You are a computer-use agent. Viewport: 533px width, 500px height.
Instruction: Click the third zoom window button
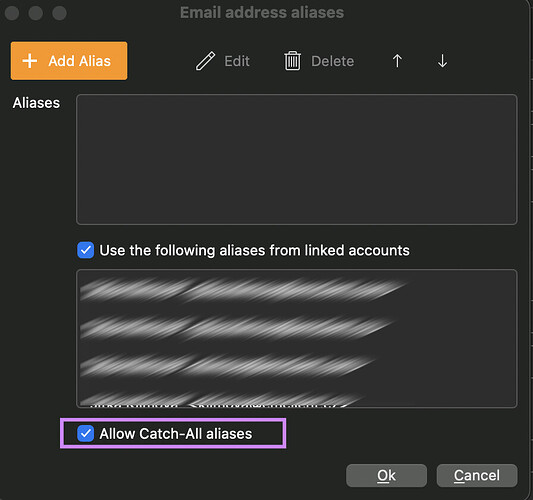click(x=59, y=13)
